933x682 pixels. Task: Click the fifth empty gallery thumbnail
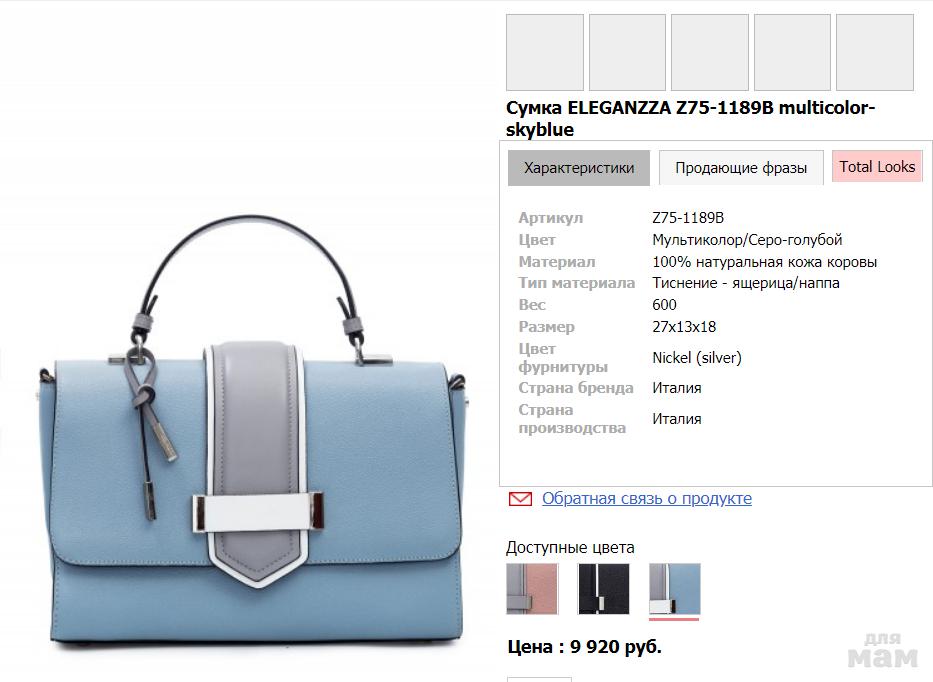pyautogui.click(x=875, y=52)
